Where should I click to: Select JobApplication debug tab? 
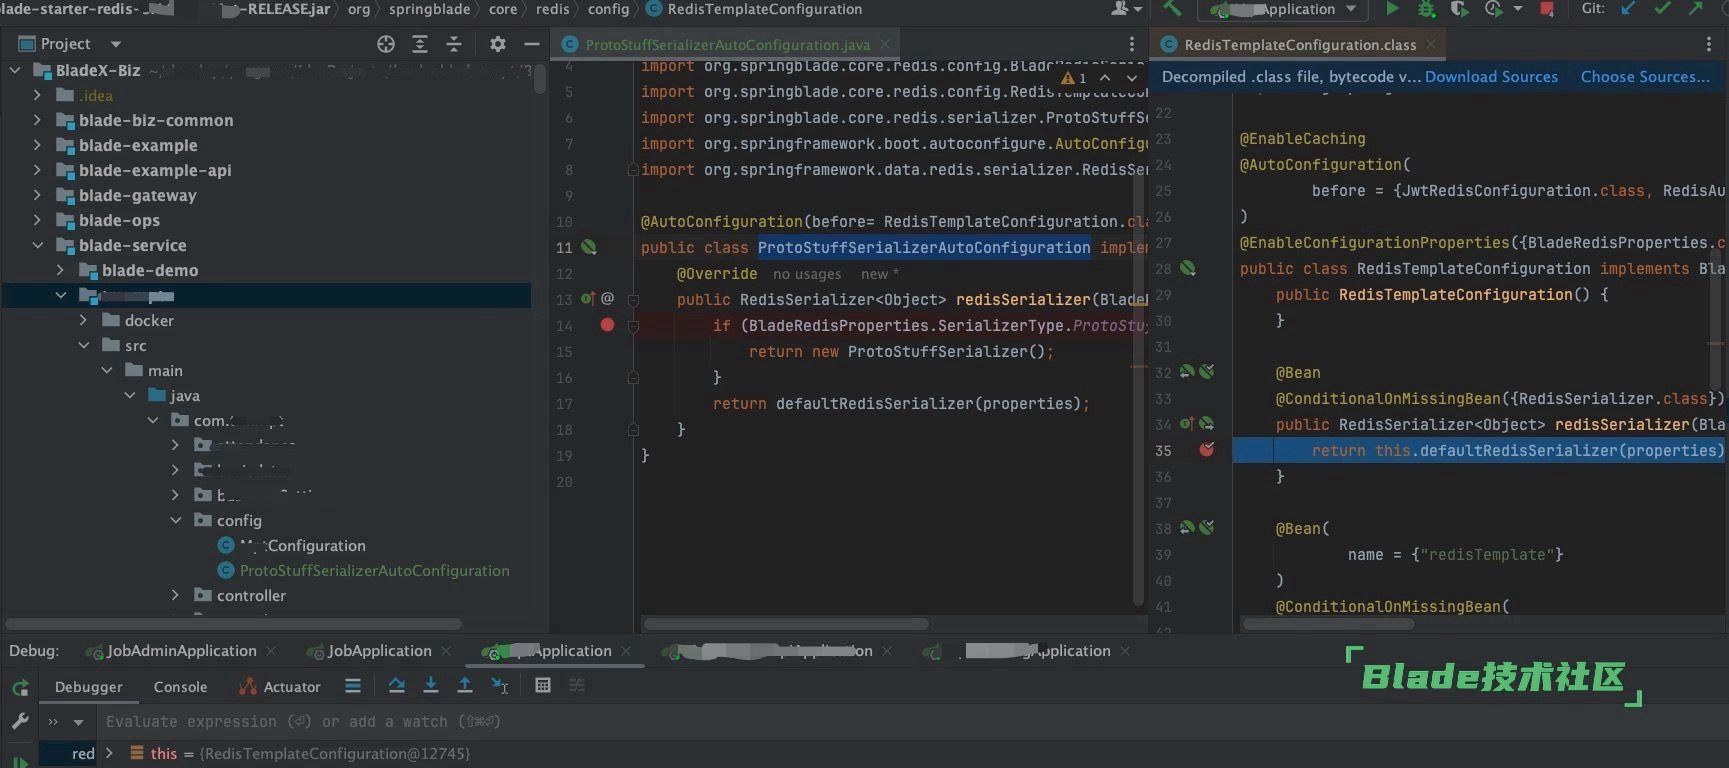pos(379,651)
